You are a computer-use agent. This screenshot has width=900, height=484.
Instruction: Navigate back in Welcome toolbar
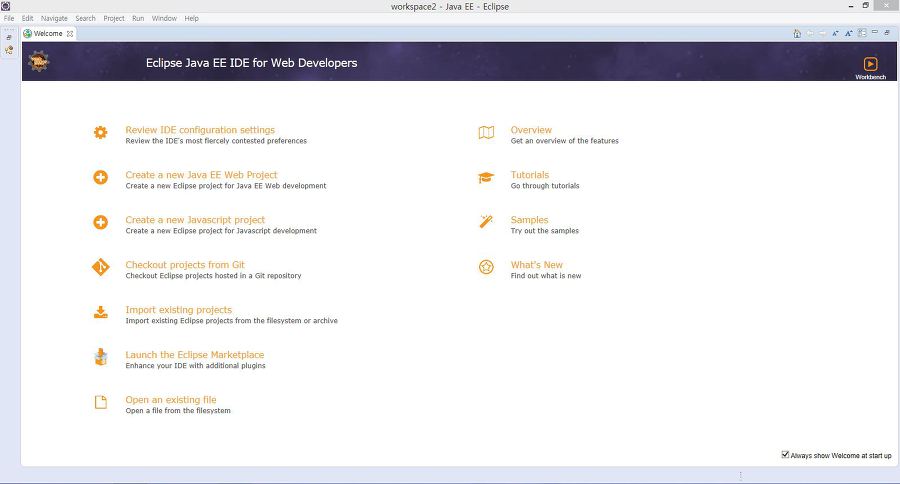[810, 33]
